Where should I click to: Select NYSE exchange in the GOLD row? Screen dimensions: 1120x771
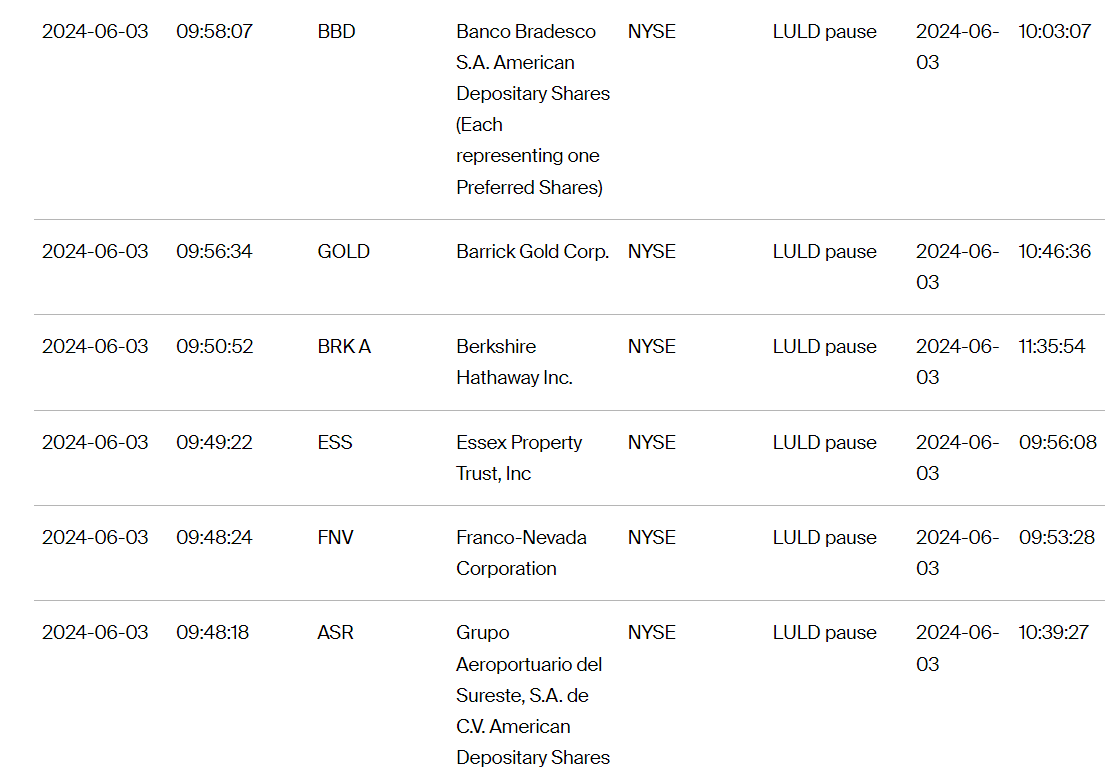[651, 251]
